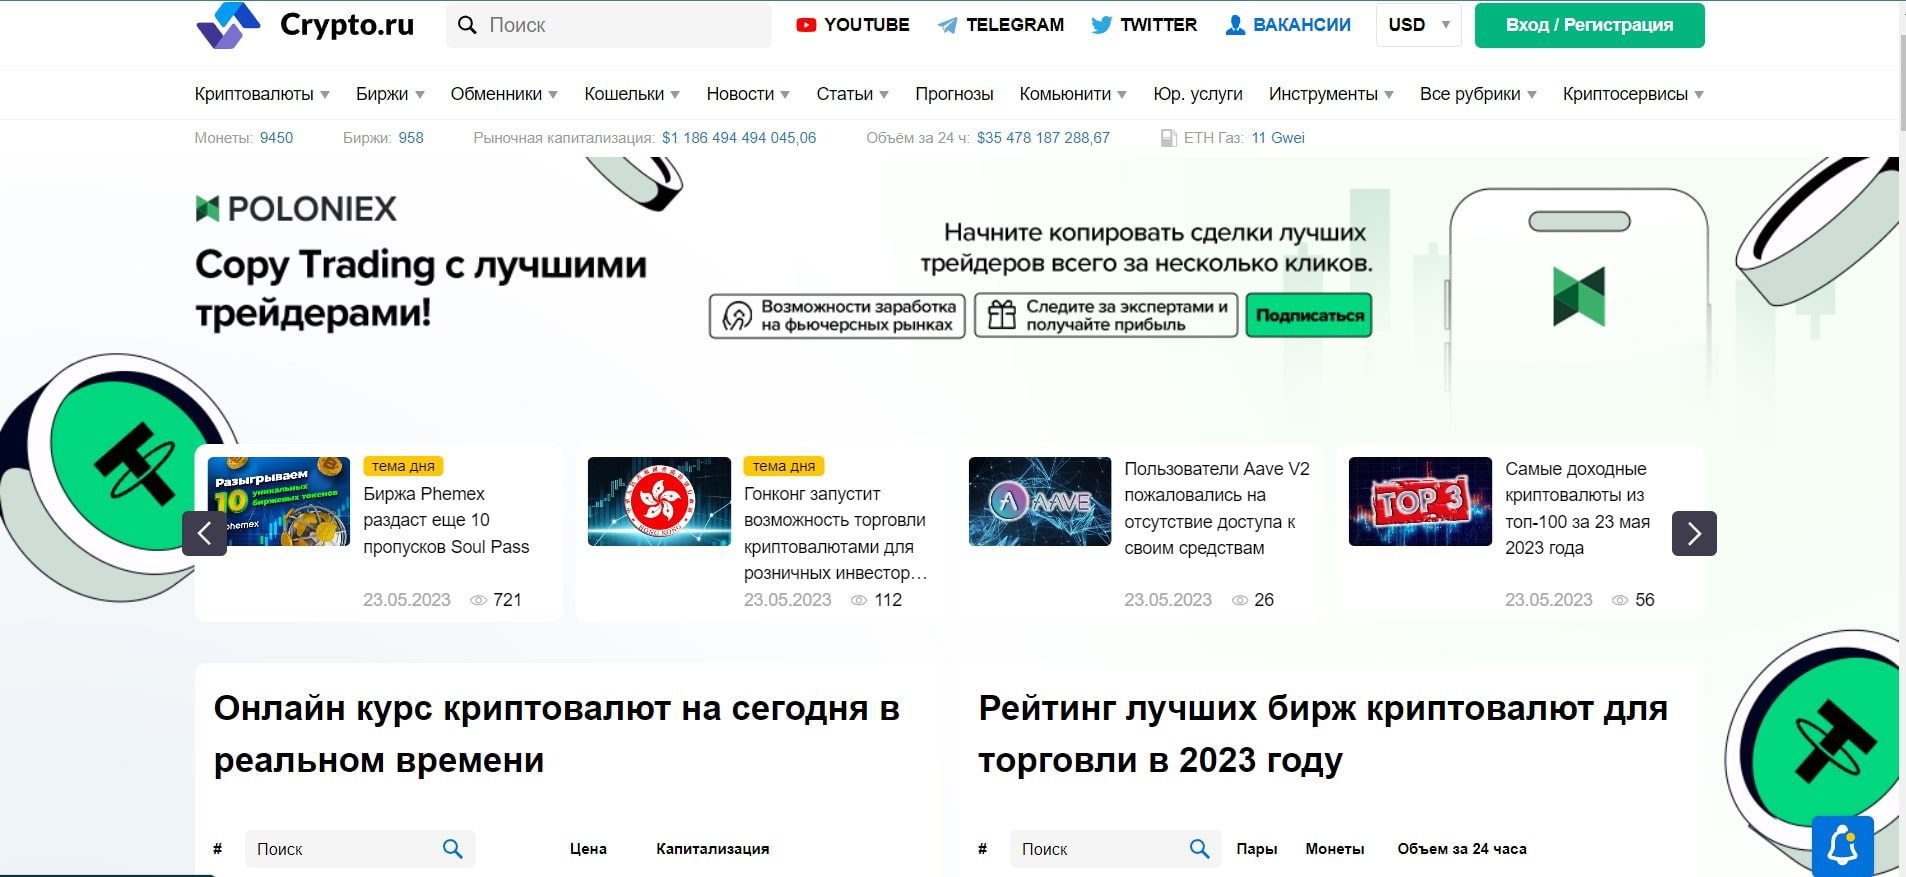Click the AAVE article thumbnail
Screen dimensions: 1906x877
pos(1040,501)
